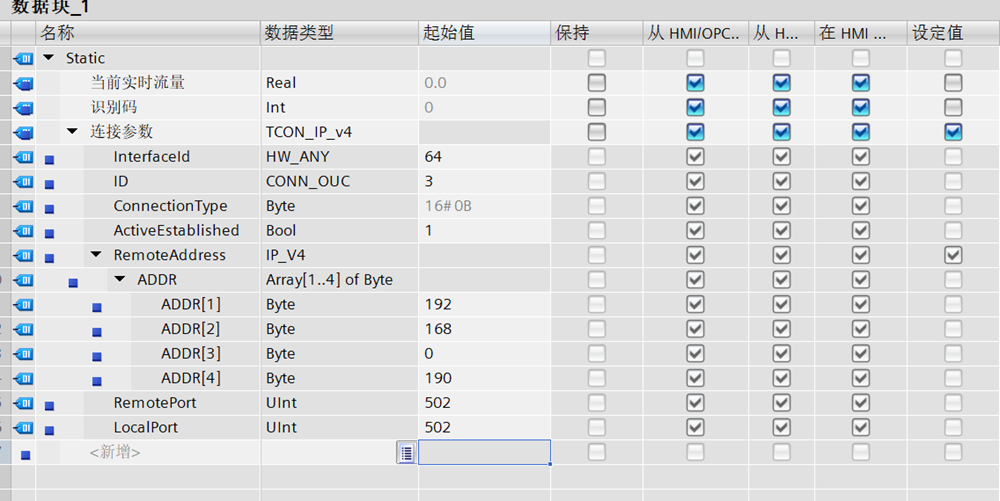Click the row icon for 识别码

pos(22,108)
